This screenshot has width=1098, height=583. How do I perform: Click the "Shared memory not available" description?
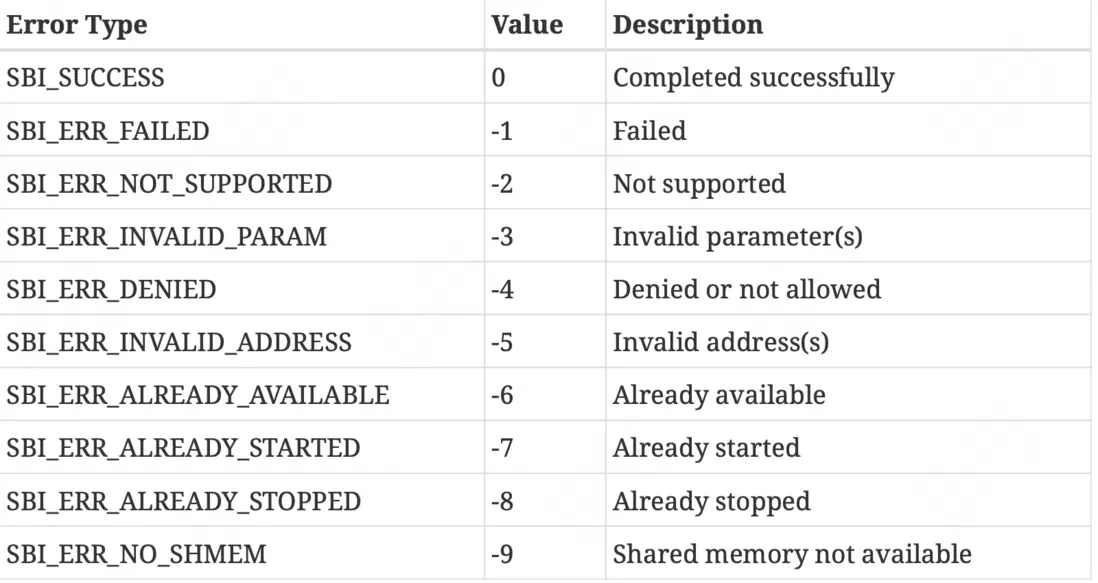point(791,554)
